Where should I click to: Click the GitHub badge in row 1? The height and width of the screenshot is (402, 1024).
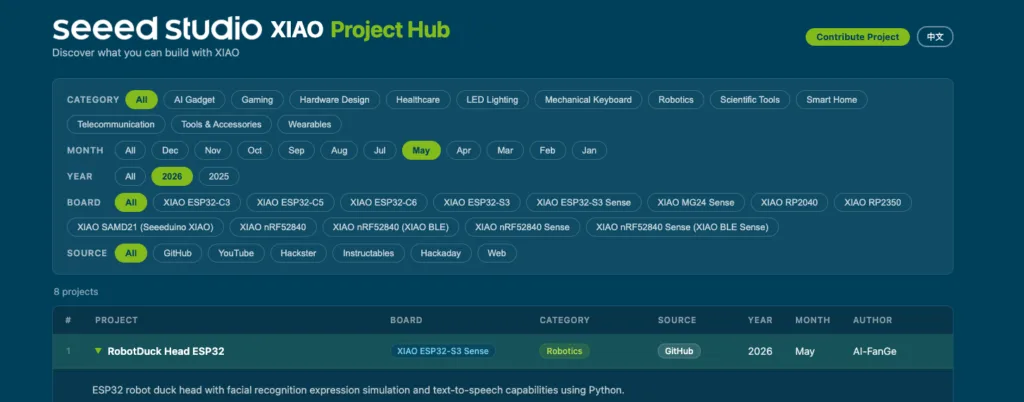(x=679, y=351)
